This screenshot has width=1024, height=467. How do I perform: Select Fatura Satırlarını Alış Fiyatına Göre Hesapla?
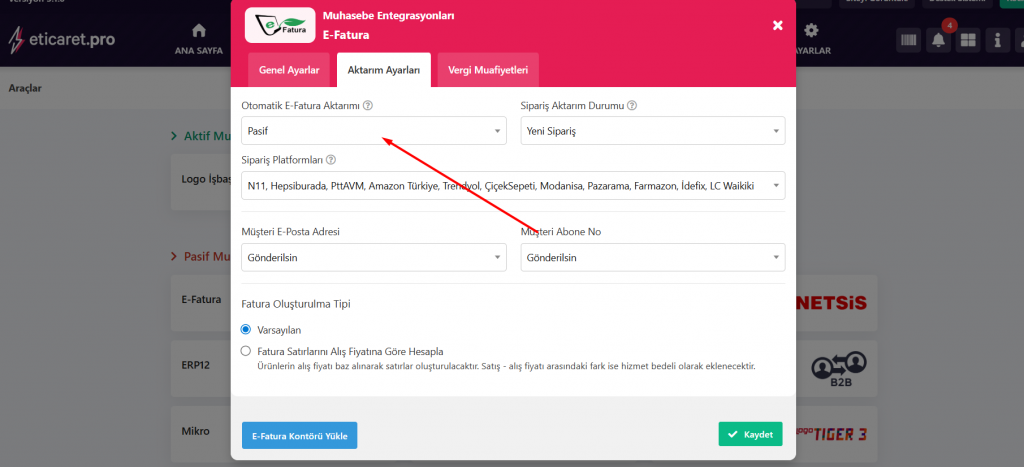246,351
